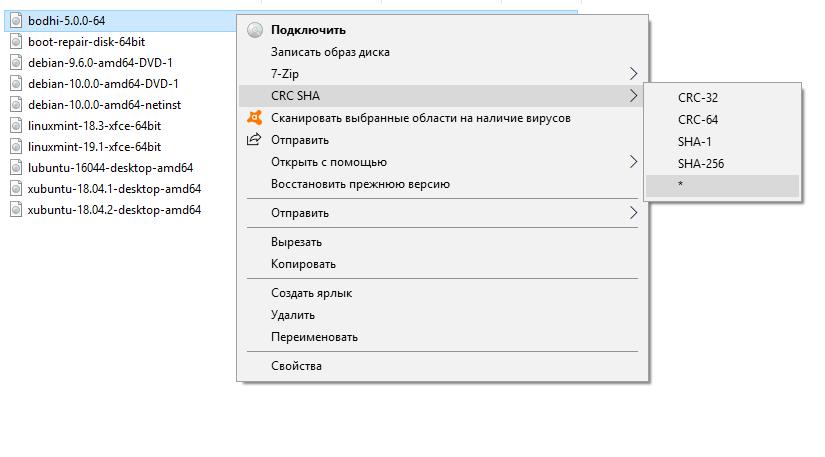Expand the lower Отправить submenu arrow

tap(633, 213)
